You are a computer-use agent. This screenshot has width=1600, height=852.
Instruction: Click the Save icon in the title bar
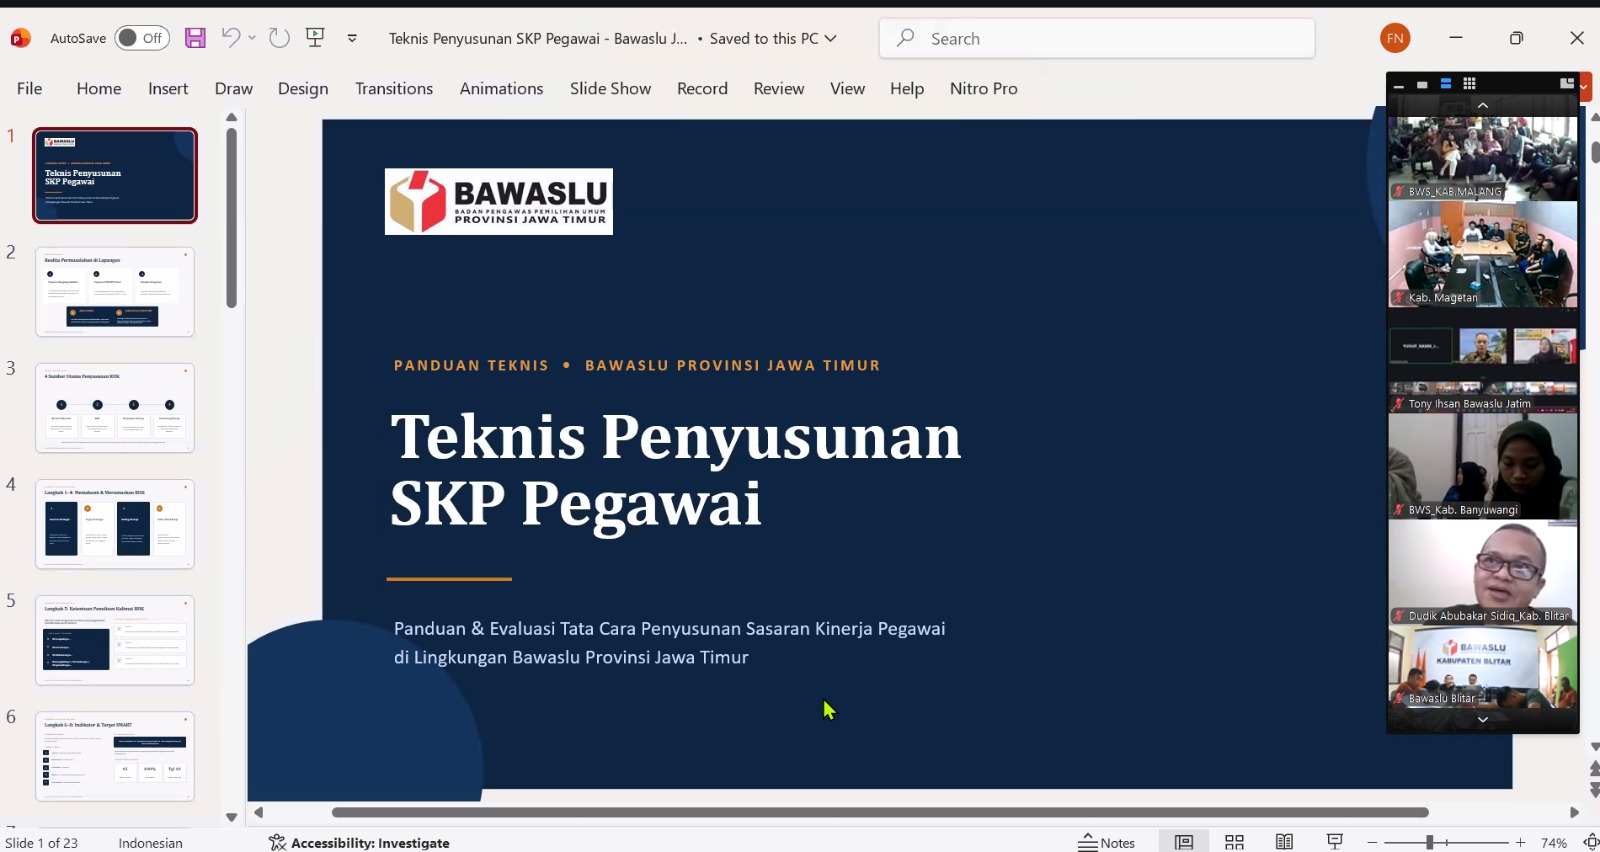click(195, 38)
